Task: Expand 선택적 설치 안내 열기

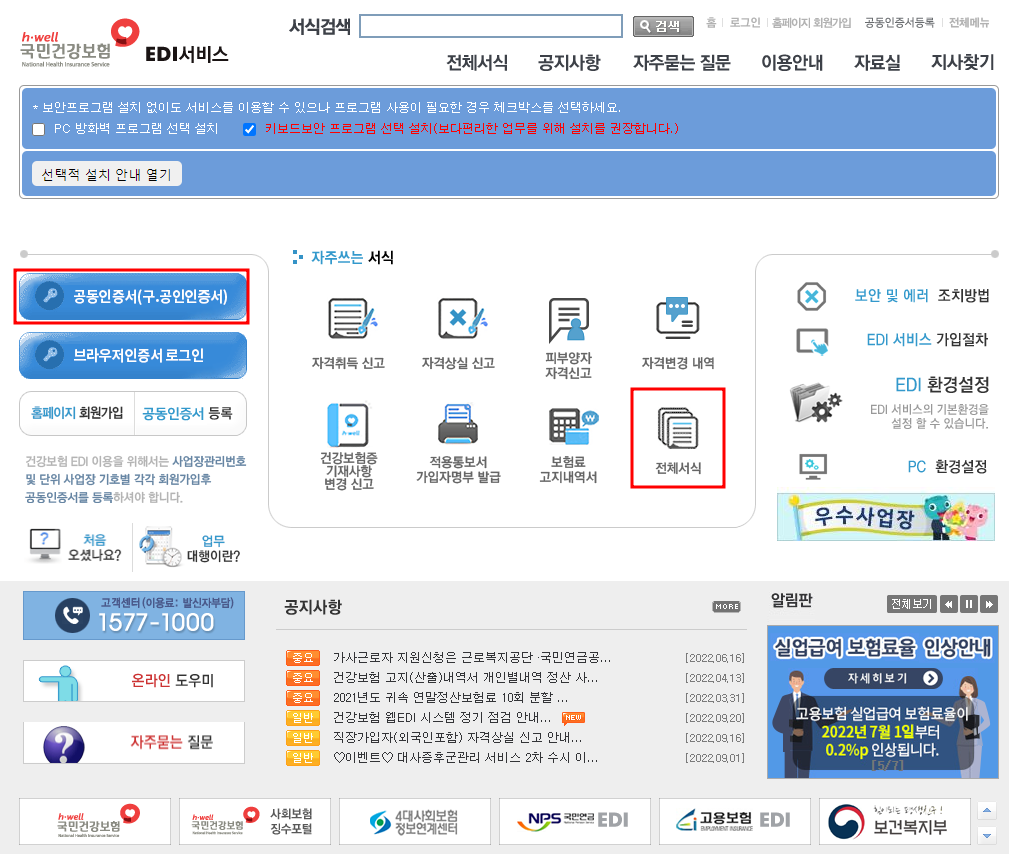Action: coord(107,174)
